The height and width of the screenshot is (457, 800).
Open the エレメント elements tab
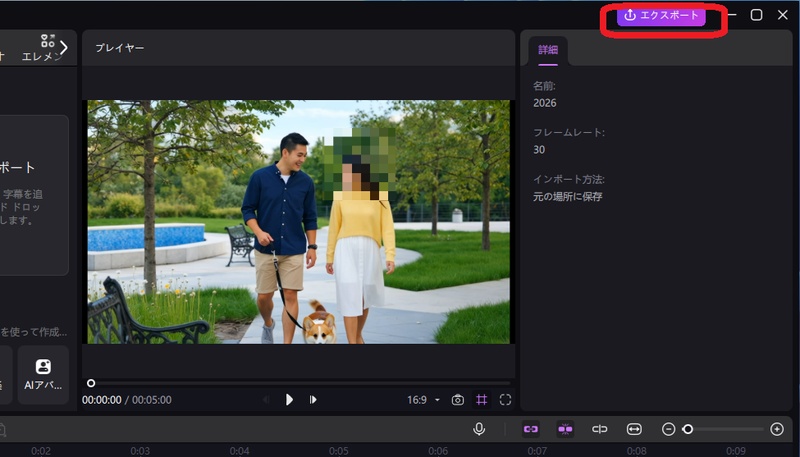tap(43, 48)
